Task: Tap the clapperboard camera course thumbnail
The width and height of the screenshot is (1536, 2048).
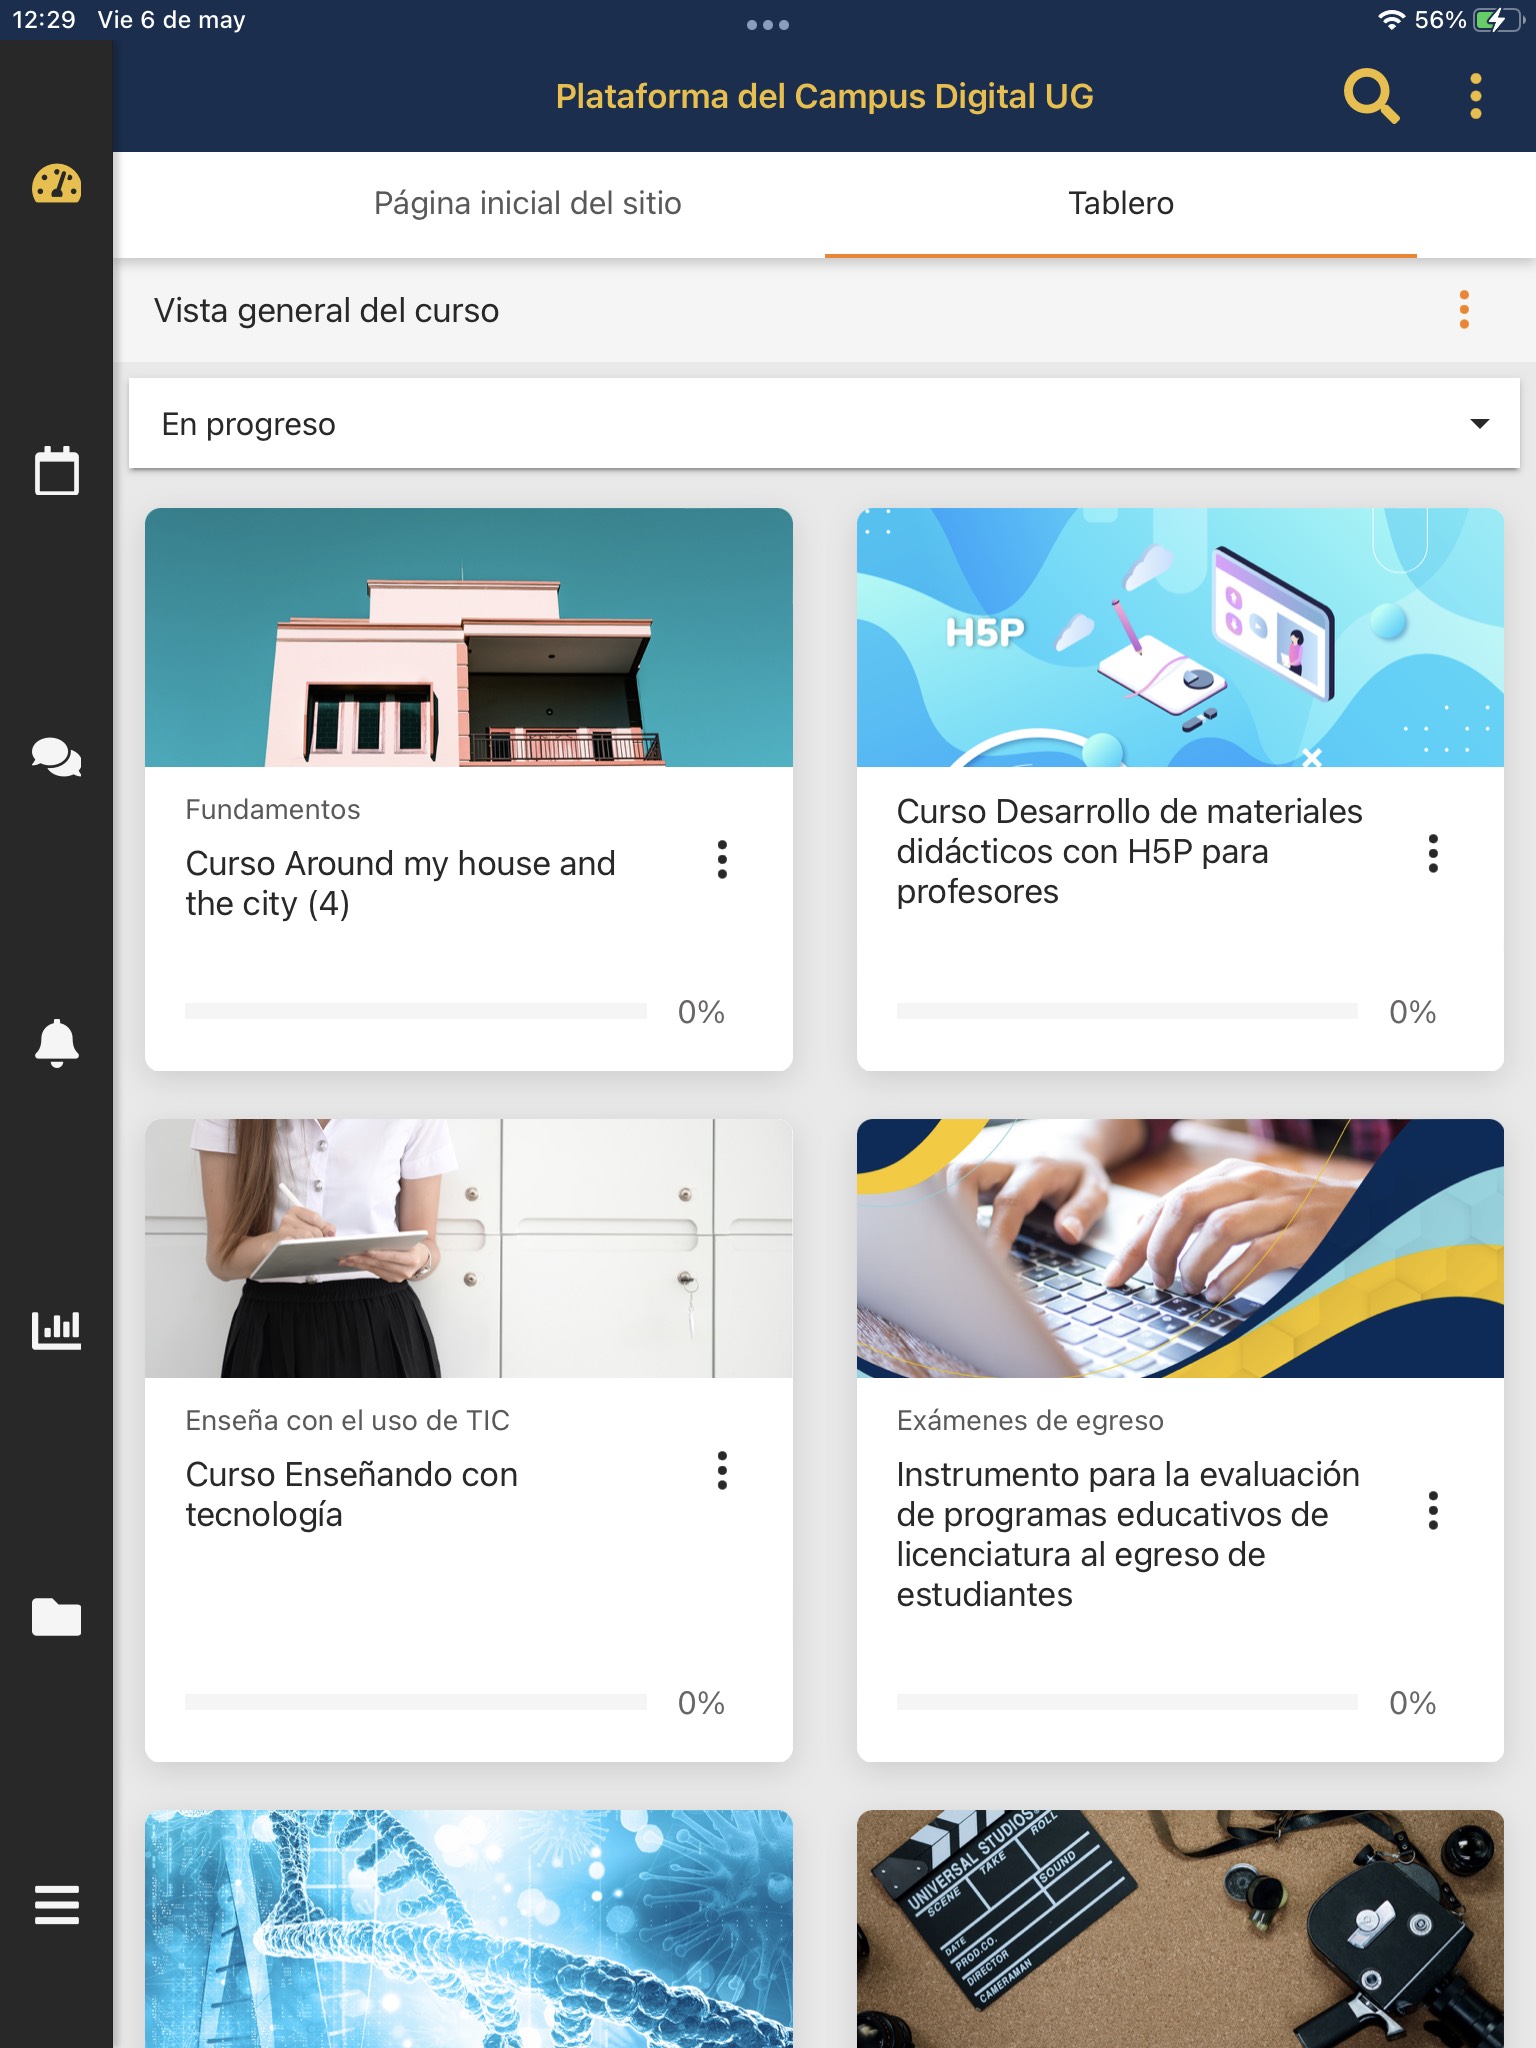Action: pos(1180,1929)
